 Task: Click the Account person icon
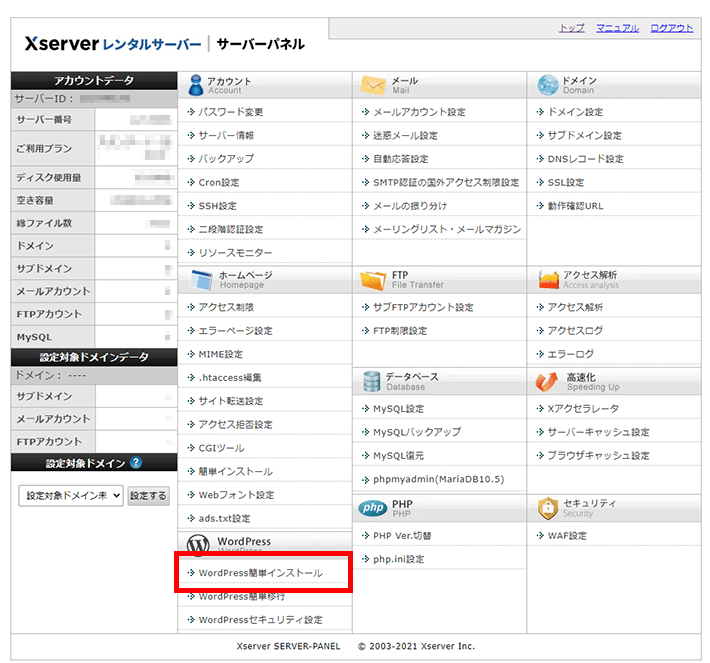196,85
